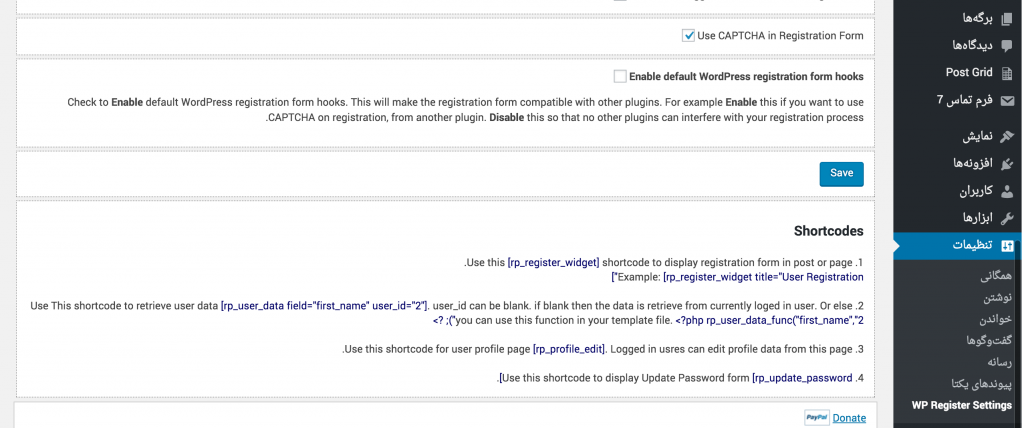Click the Shortcodes heading
This screenshot has height=428, width=1024.
pyautogui.click(x=829, y=231)
